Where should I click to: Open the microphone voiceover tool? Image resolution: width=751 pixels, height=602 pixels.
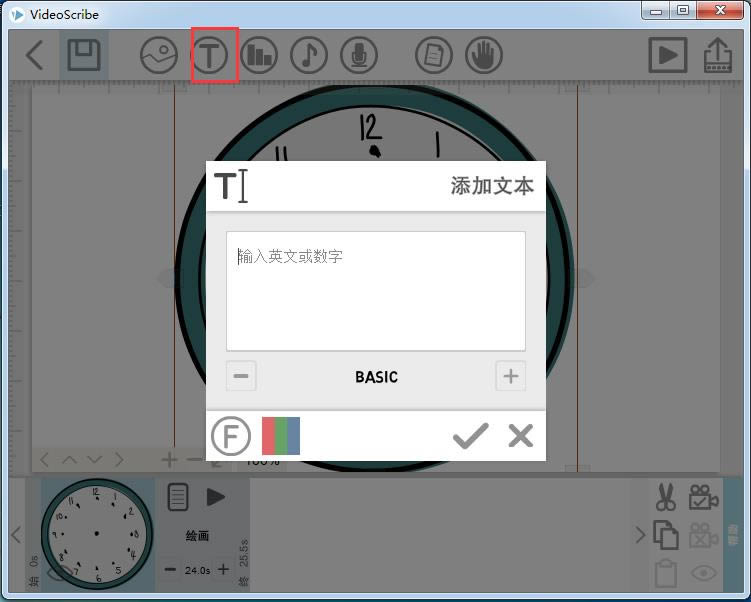pyautogui.click(x=359, y=55)
